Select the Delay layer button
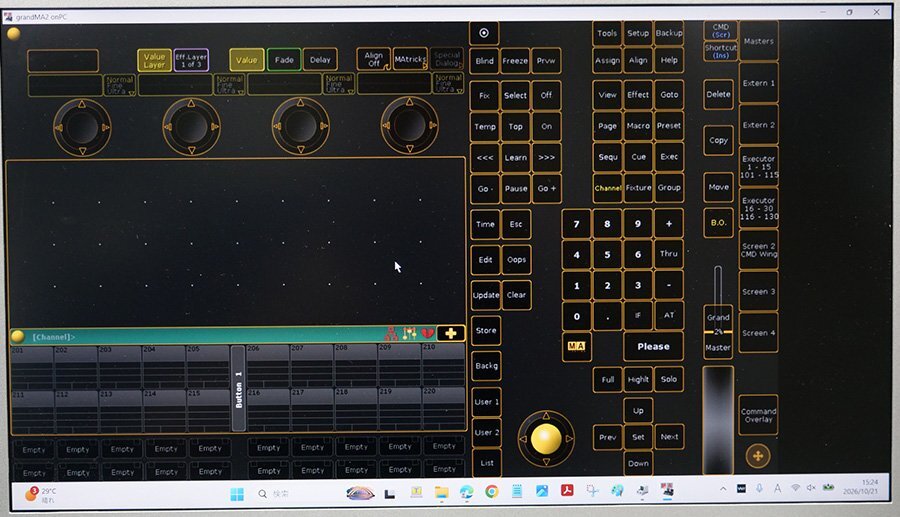This screenshot has height=517, width=900. pyautogui.click(x=320, y=60)
